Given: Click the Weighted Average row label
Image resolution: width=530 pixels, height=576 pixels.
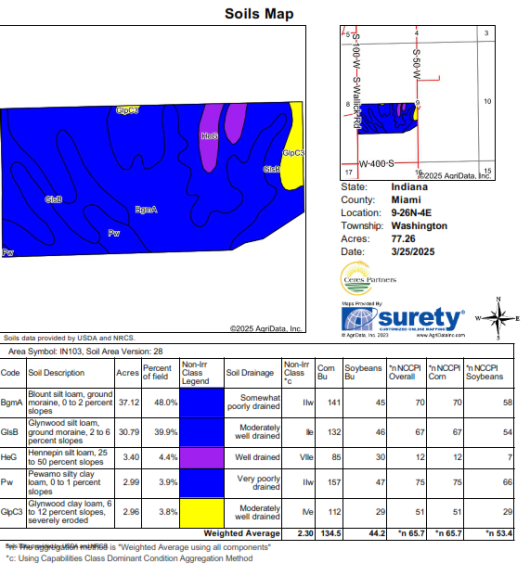Looking at the screenshot, I should tap(242, 533).
